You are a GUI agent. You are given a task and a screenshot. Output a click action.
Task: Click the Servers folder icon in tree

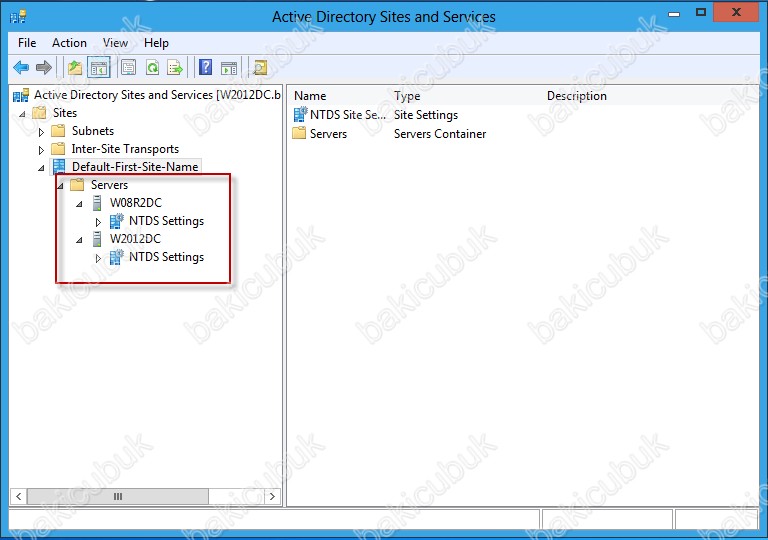77,185
